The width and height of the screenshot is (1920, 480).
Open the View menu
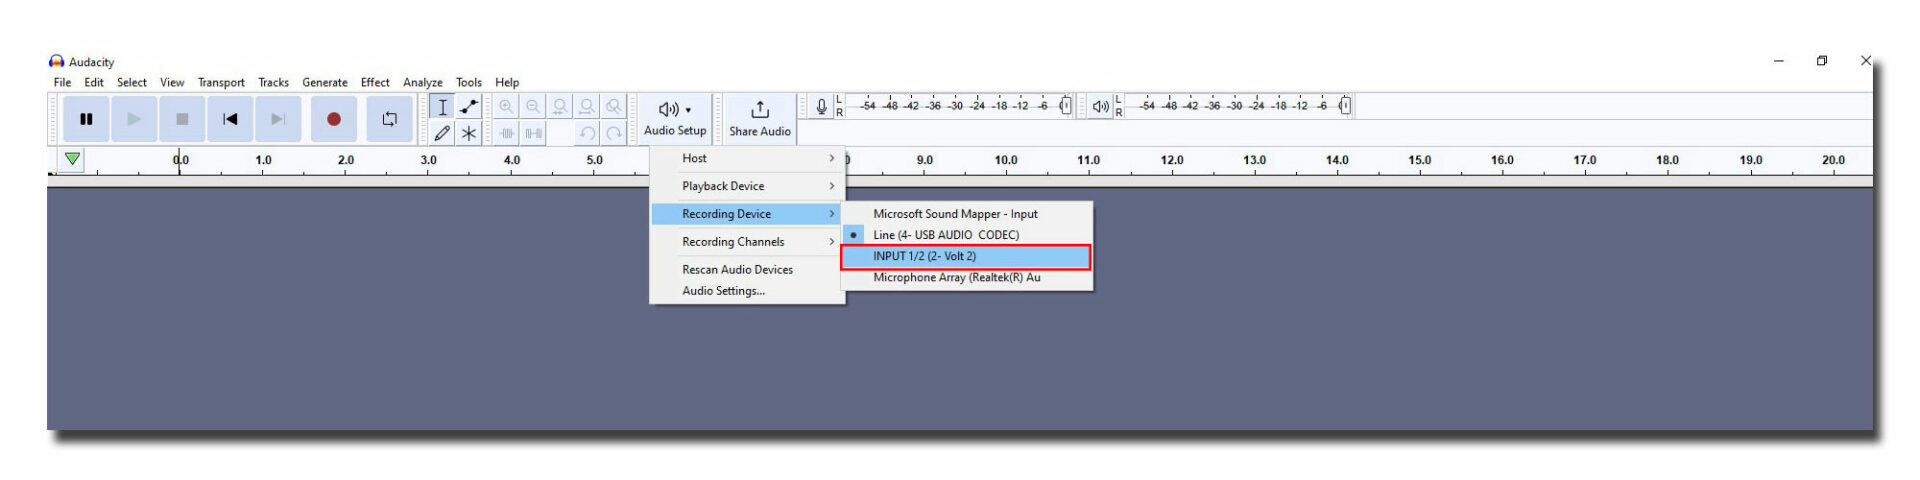pos(172,82)
